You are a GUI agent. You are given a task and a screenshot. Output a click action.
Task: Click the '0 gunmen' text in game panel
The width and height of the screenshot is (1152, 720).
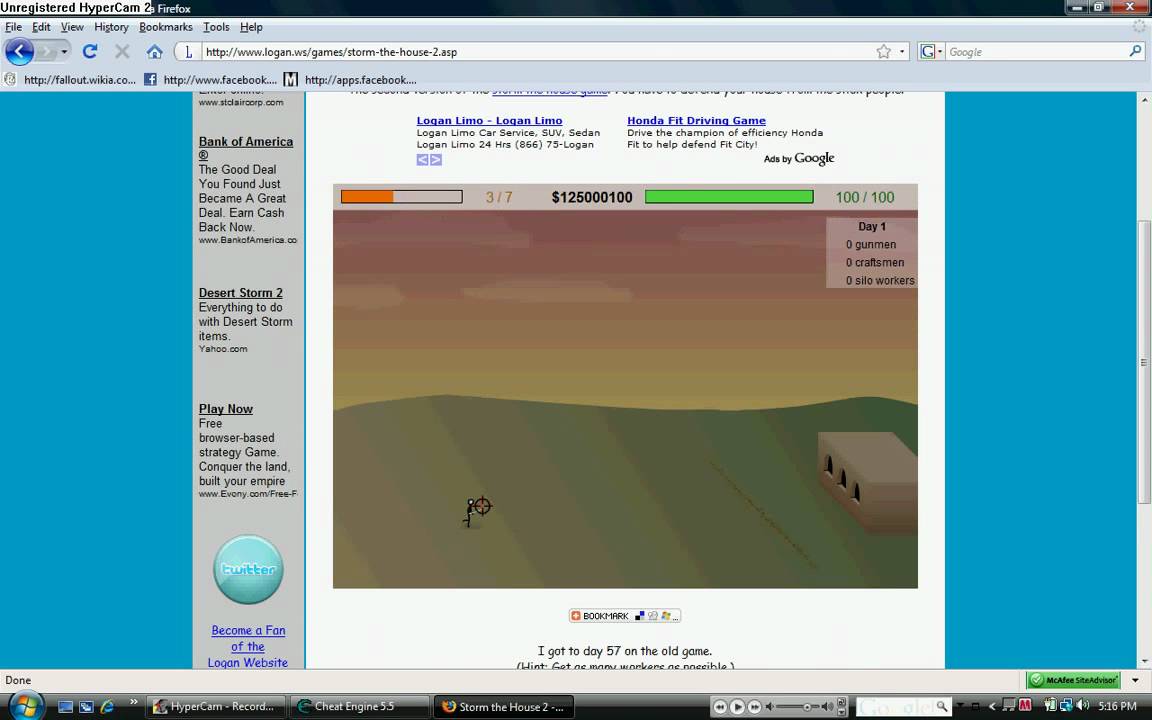tap(871, 245)
